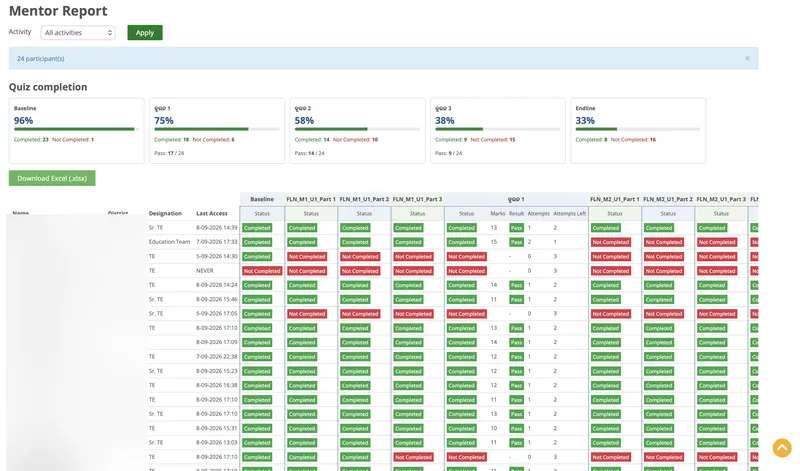Click last access '8-09-2026 13:03'
This screenshot has height=471, width=800.
point(216,442)
